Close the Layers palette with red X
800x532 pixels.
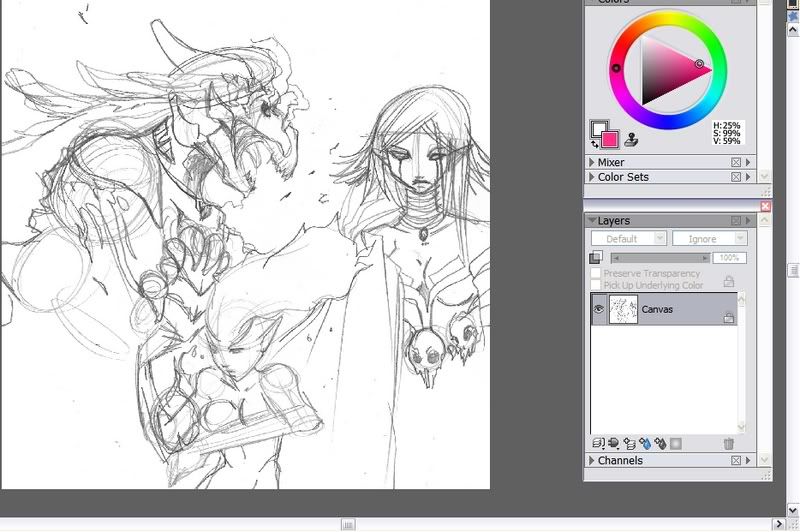(765, 206)
